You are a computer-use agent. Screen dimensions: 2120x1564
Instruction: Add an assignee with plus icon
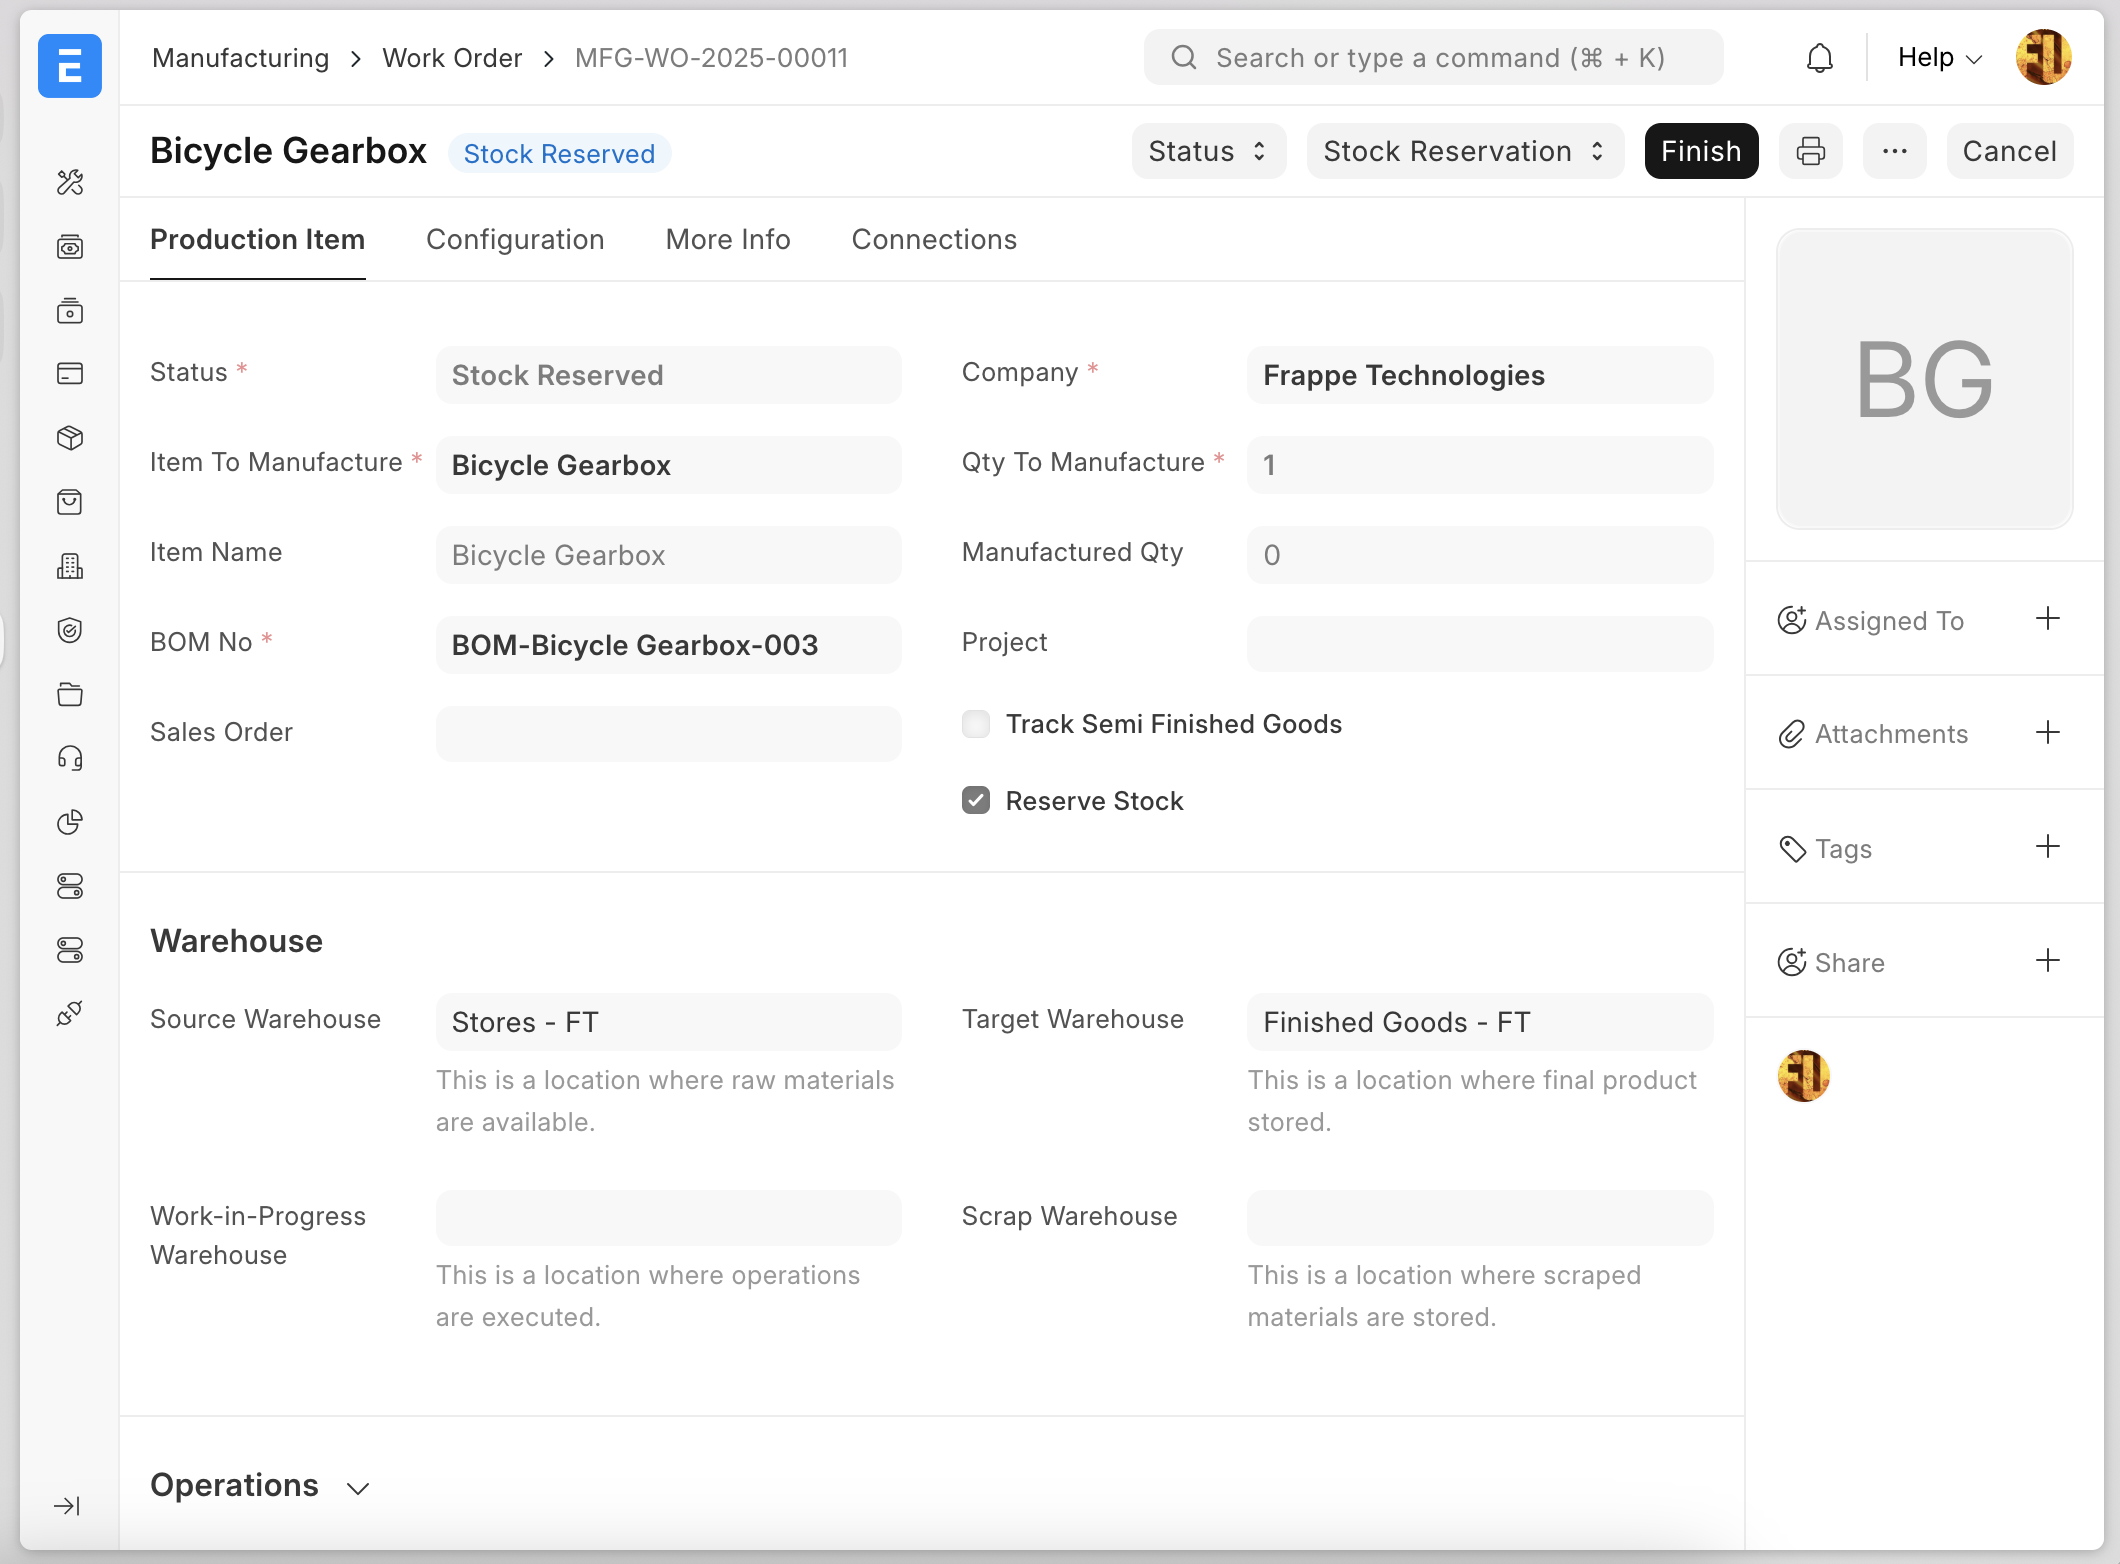2047,619
